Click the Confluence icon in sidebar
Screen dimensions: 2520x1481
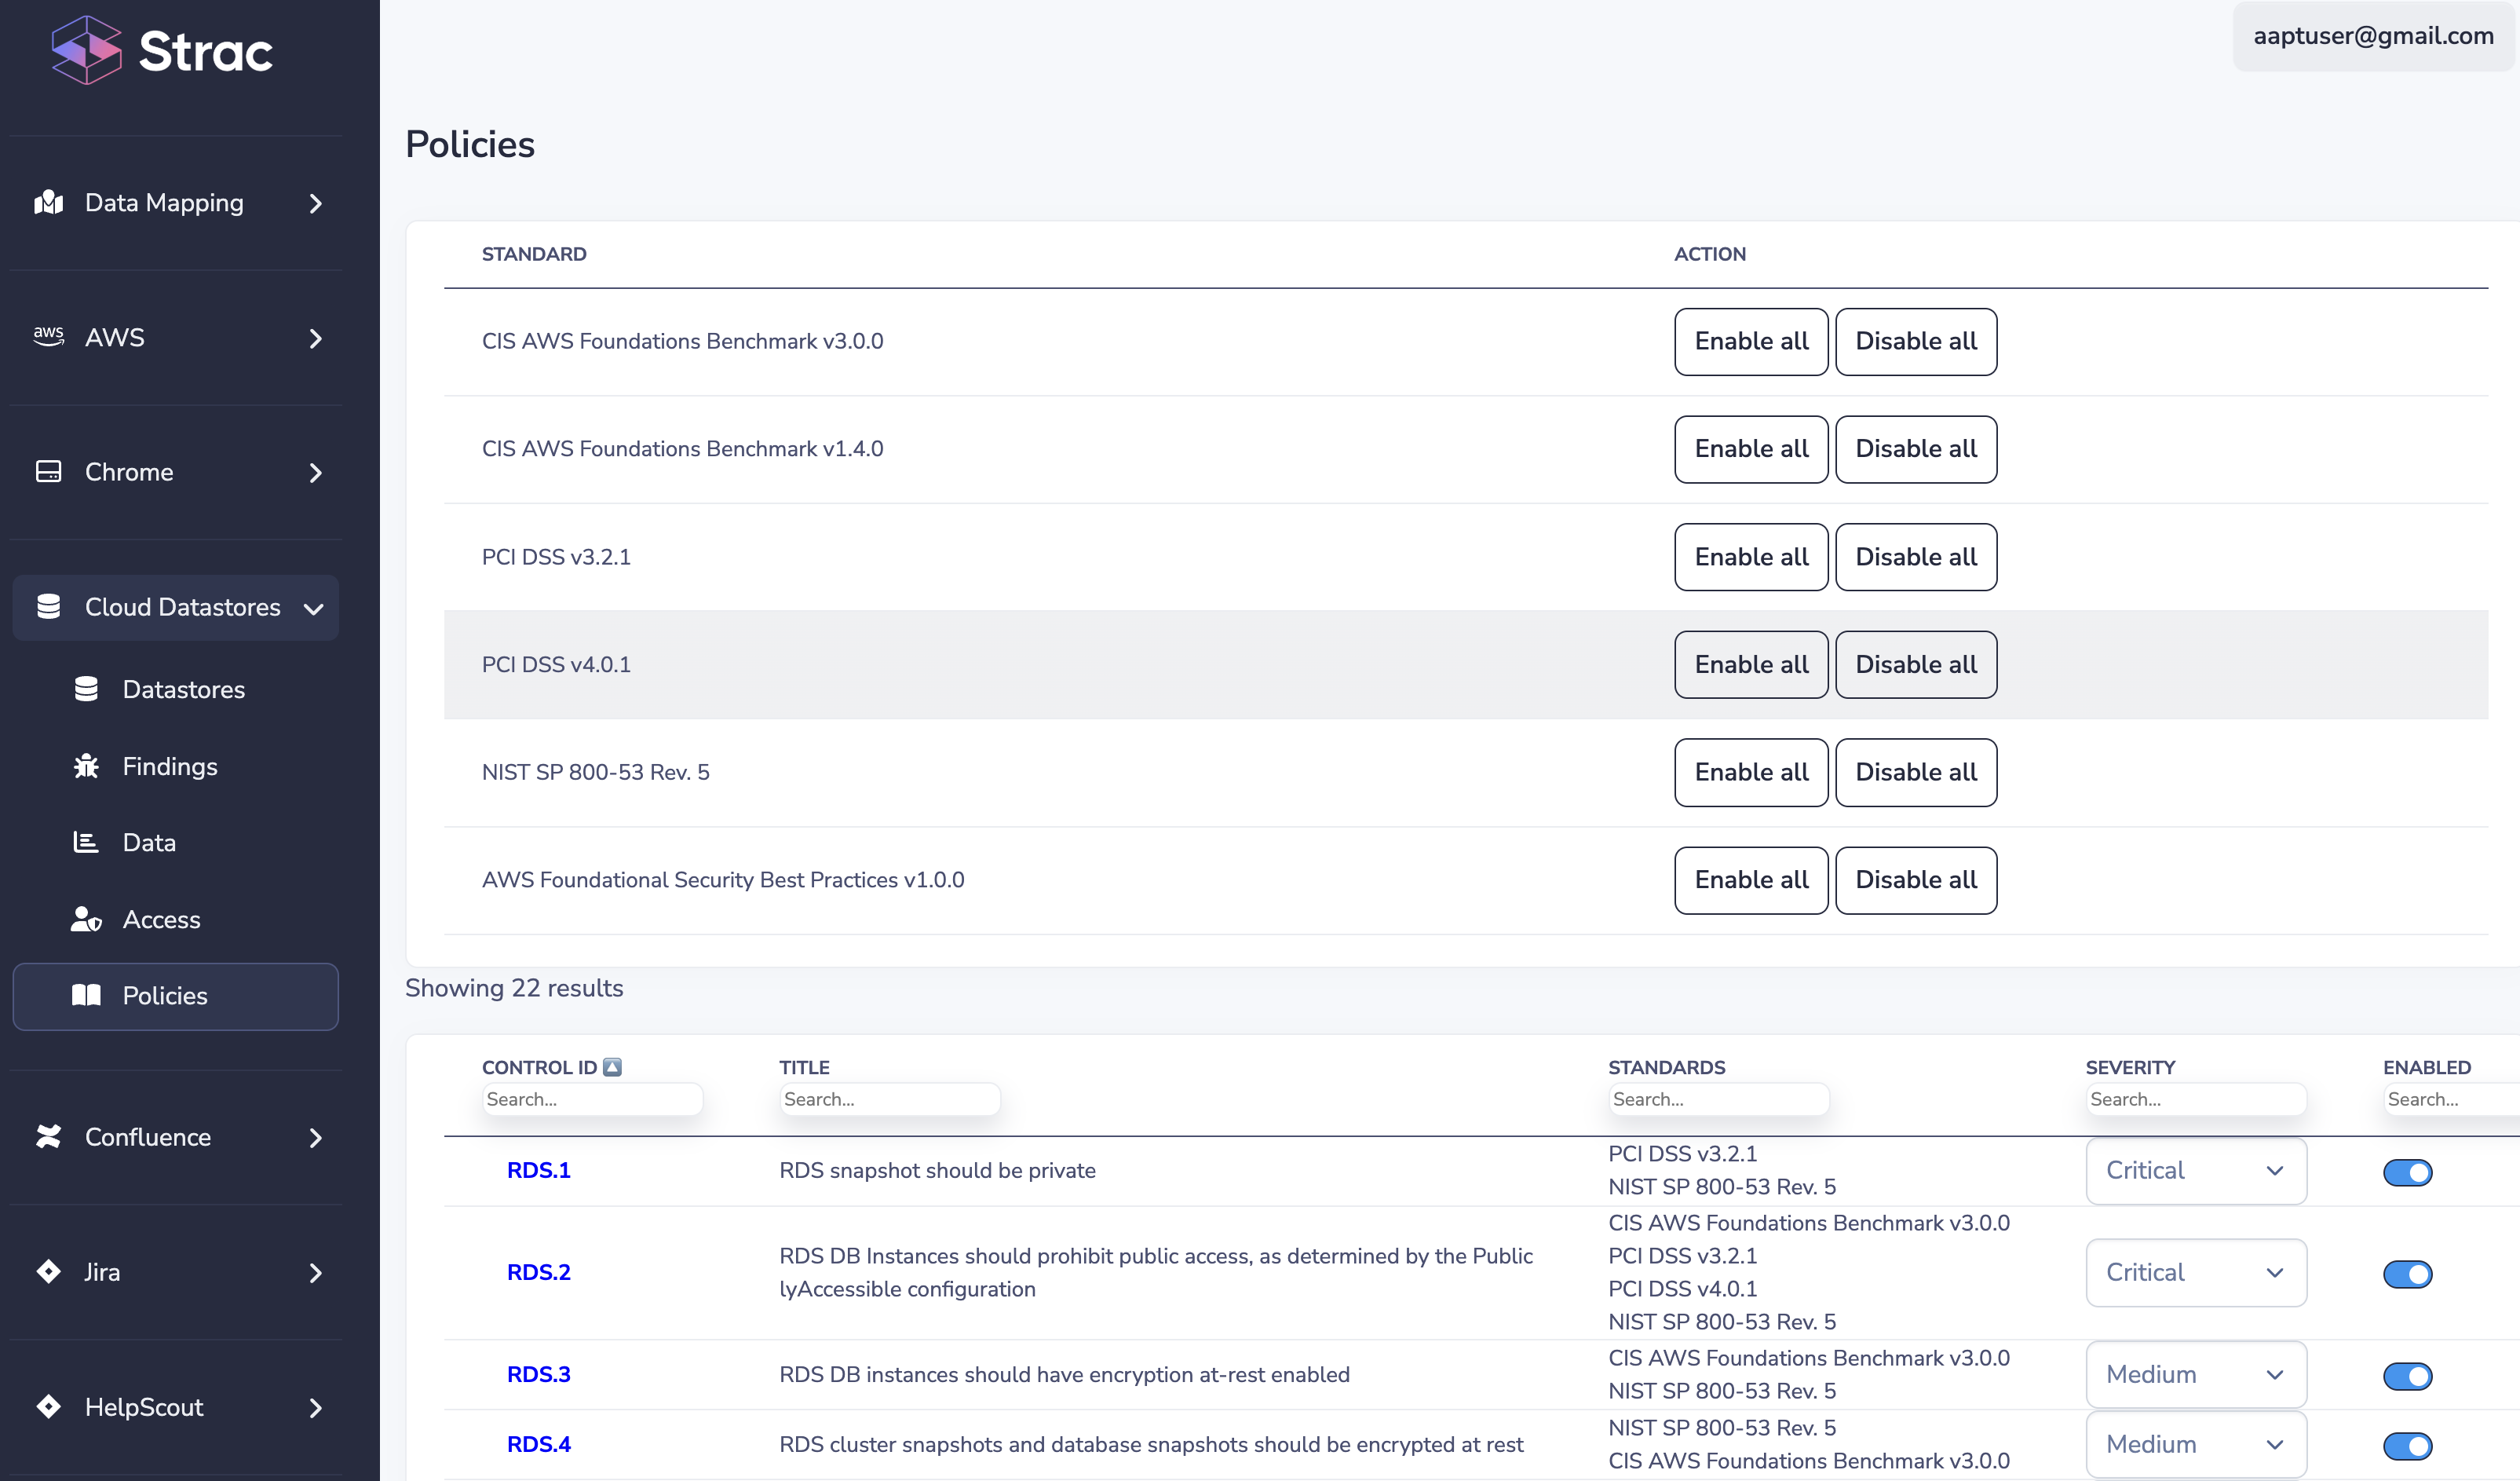pyautogui.click(x=48, y=1137)
